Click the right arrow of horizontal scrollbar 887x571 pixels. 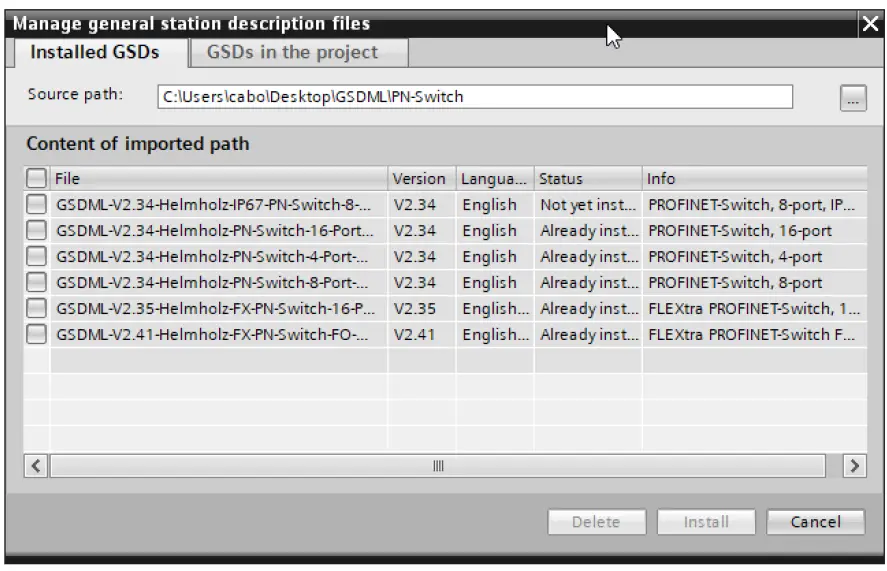[854, 466]
